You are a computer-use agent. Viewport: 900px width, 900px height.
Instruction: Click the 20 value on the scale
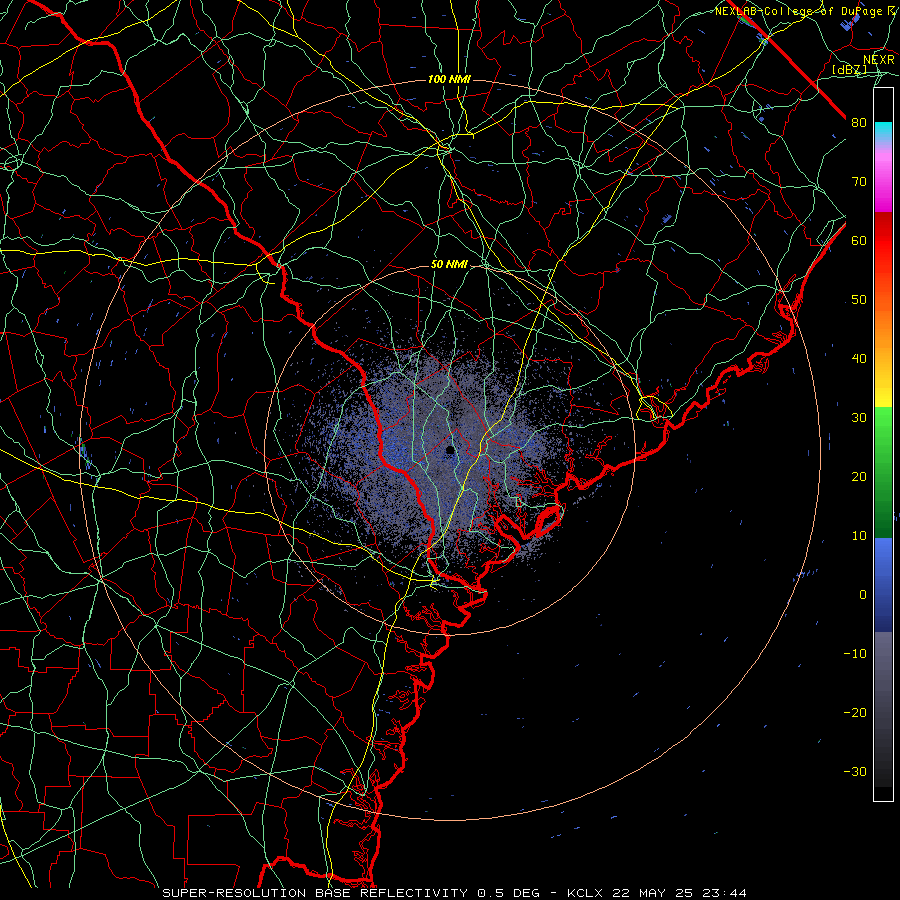[859, 476]
